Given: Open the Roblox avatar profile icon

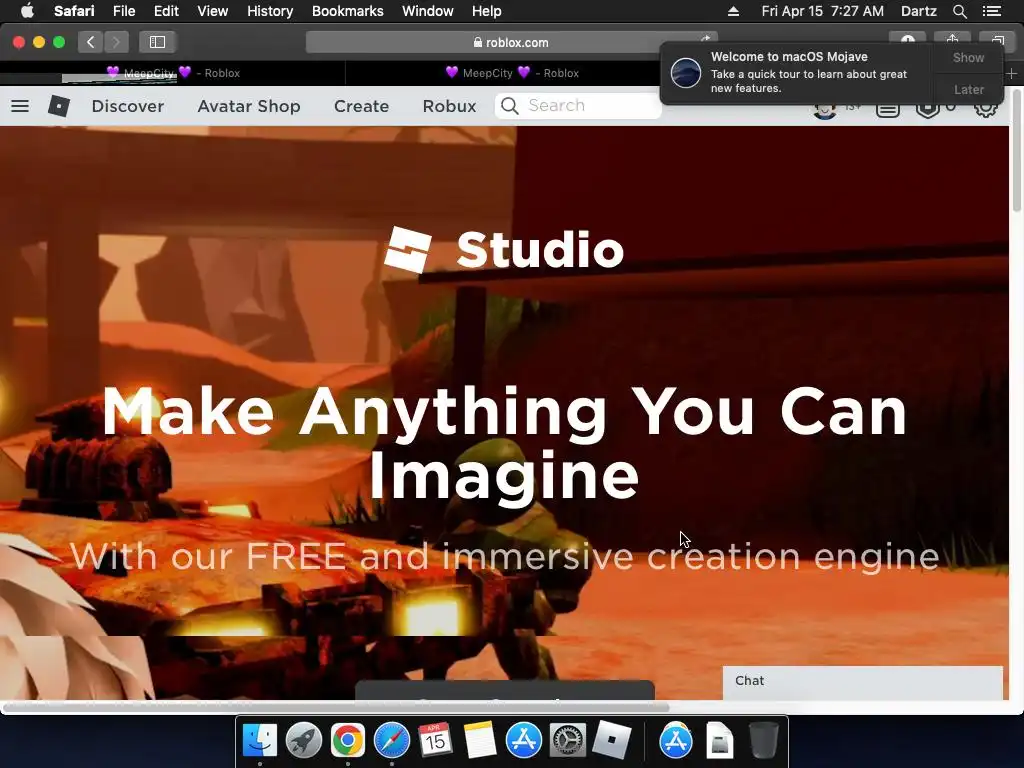Looking at the screenshot, I should [825, 111].
